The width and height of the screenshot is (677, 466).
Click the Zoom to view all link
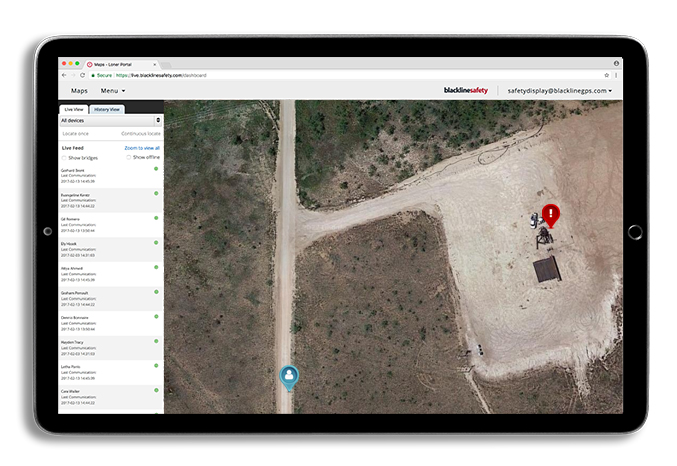point(140,147)
